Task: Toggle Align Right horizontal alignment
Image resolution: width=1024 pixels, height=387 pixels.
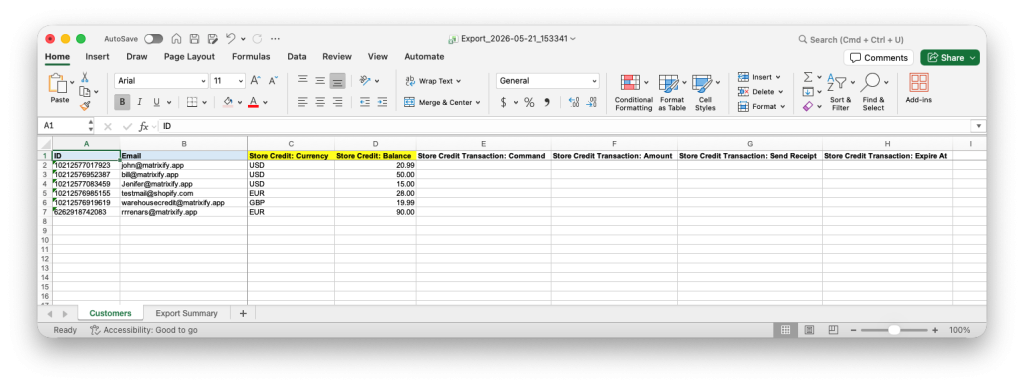Action: (337, 102)
